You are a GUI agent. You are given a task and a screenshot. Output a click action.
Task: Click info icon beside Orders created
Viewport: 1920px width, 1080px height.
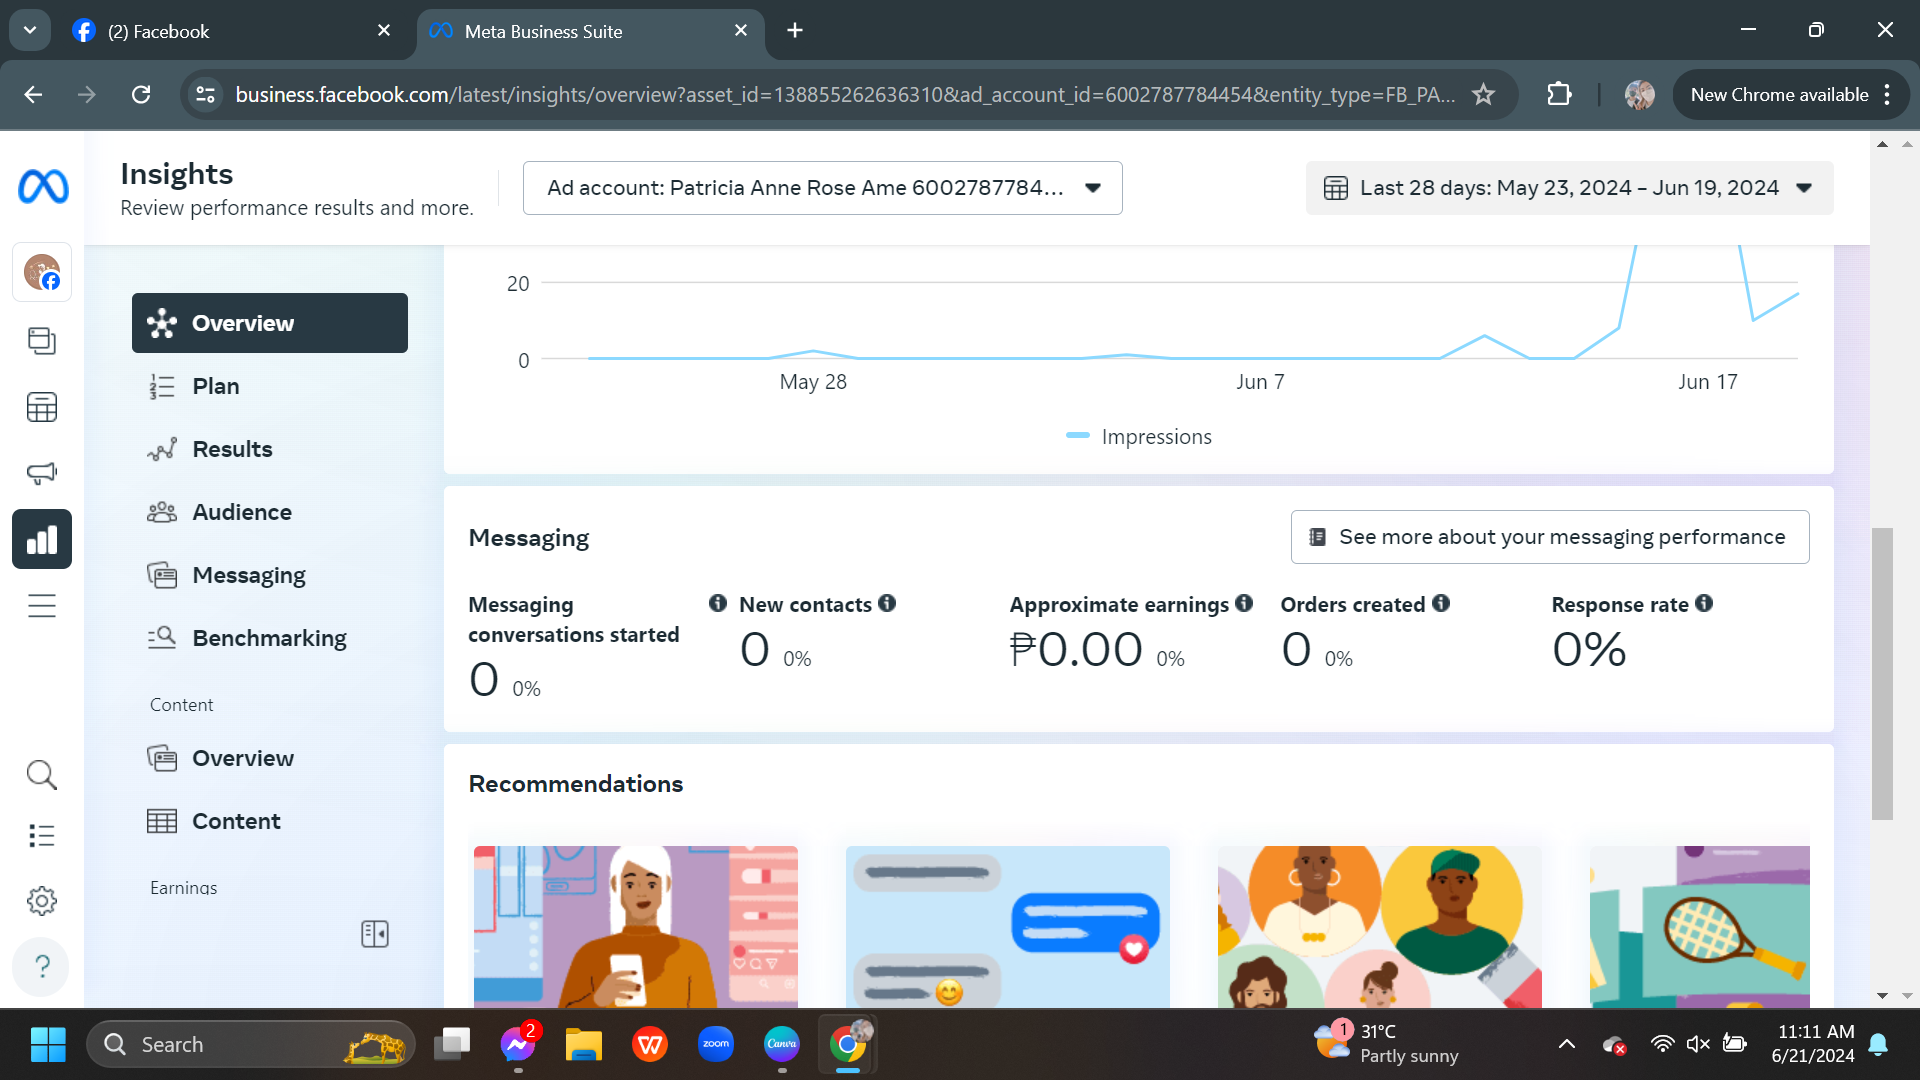point(1441,603)
